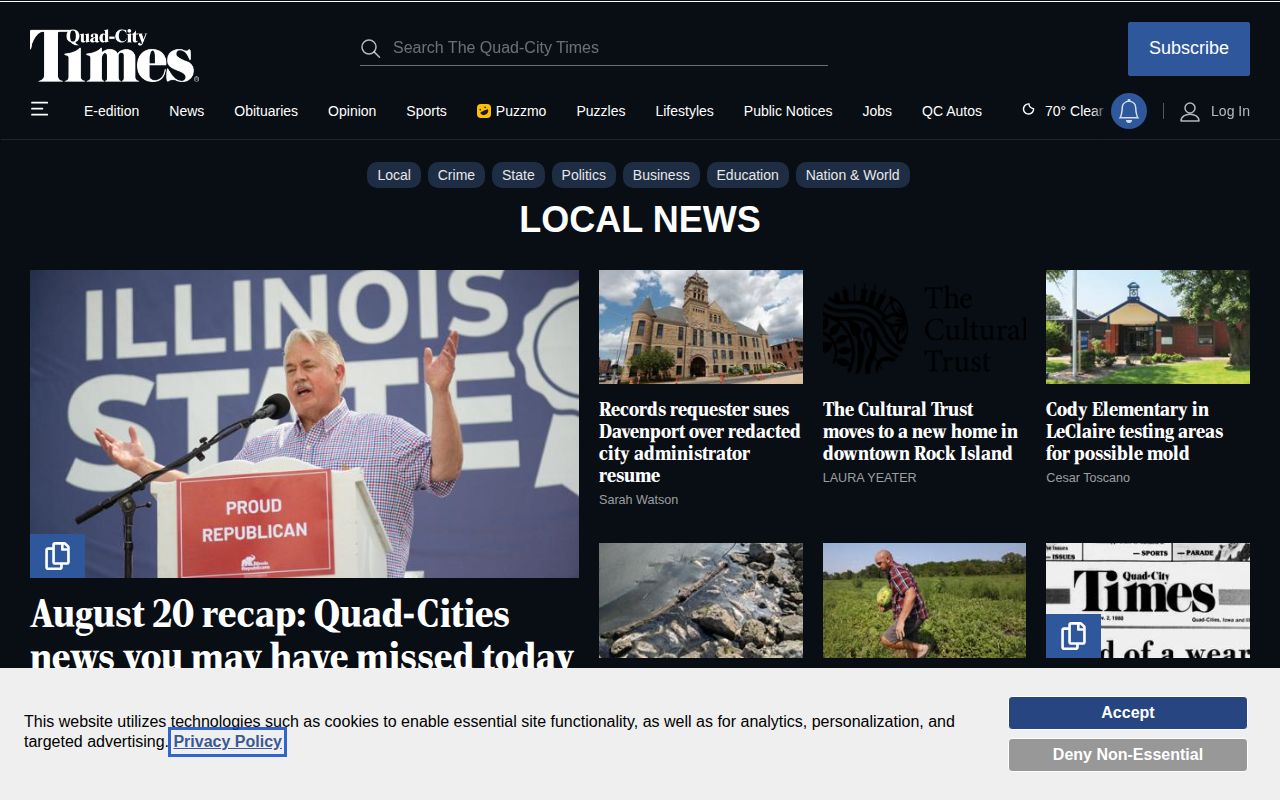Click the Cody Elementary school photo
This screenshot has width=1280, height=800.
[x=1148, y=327]
